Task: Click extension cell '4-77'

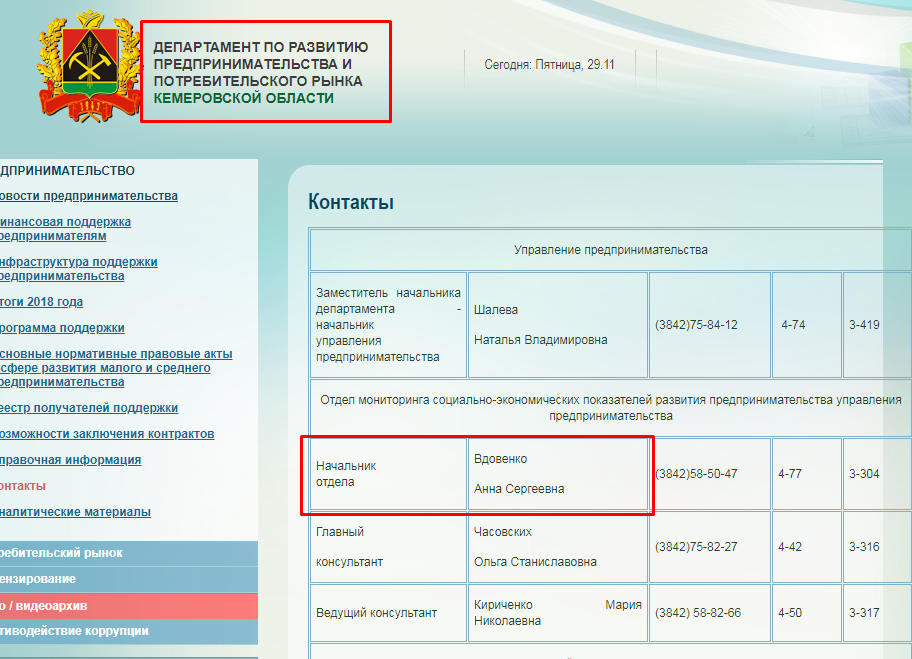Action: 807,473
